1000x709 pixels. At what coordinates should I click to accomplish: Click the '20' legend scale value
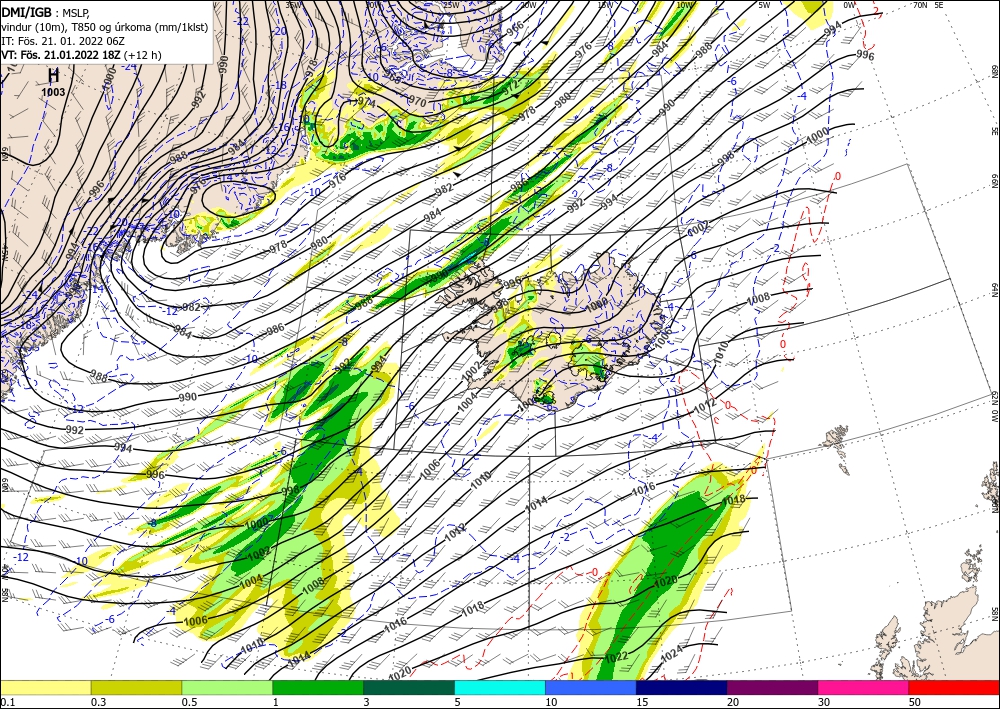[733, 702]
